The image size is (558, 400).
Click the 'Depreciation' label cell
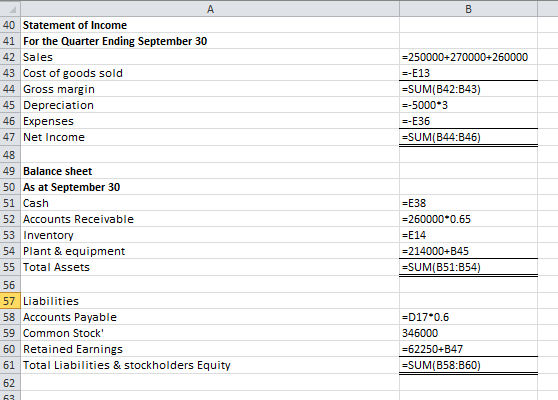(210, 105)
